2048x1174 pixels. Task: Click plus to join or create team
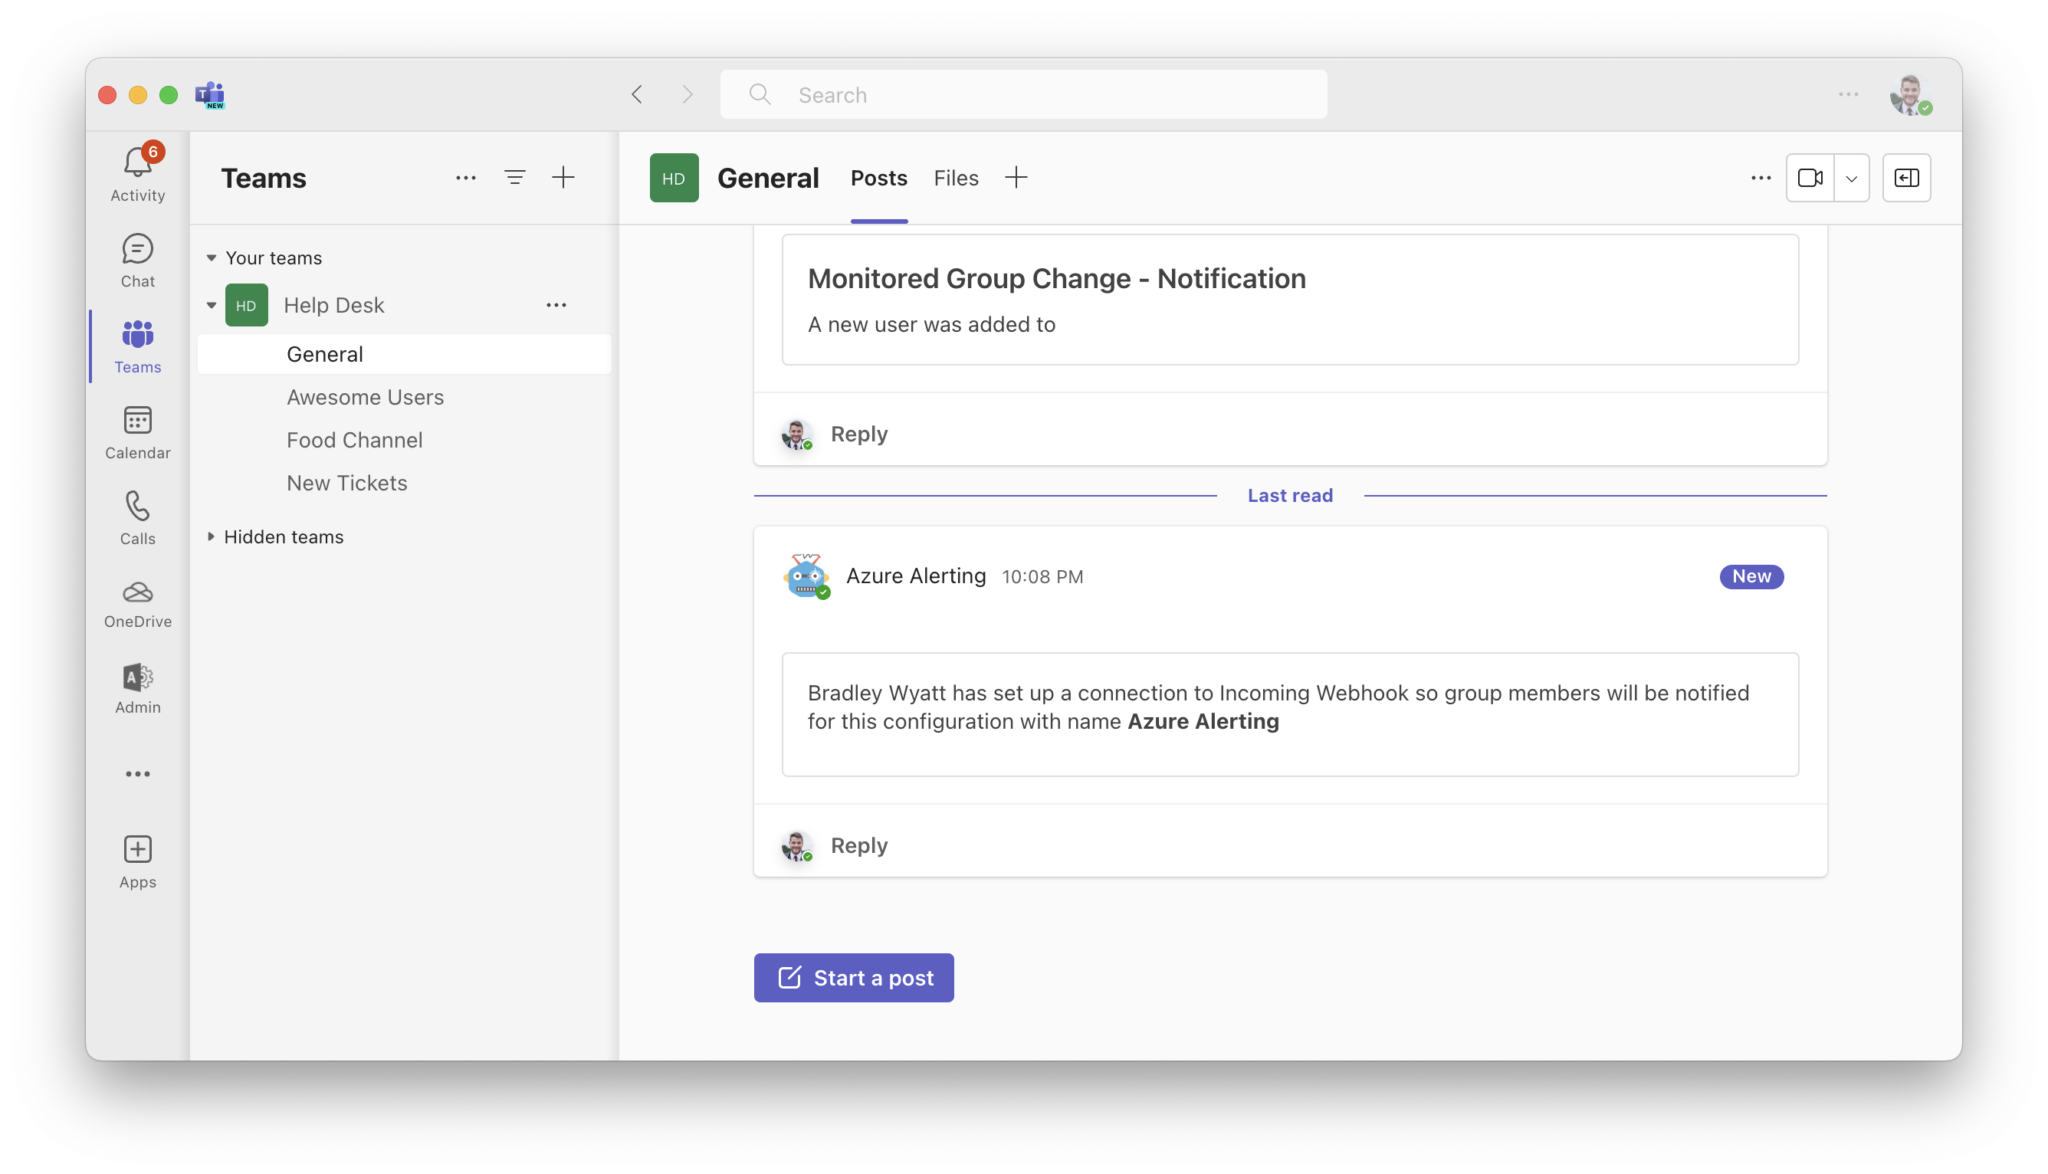564,178
